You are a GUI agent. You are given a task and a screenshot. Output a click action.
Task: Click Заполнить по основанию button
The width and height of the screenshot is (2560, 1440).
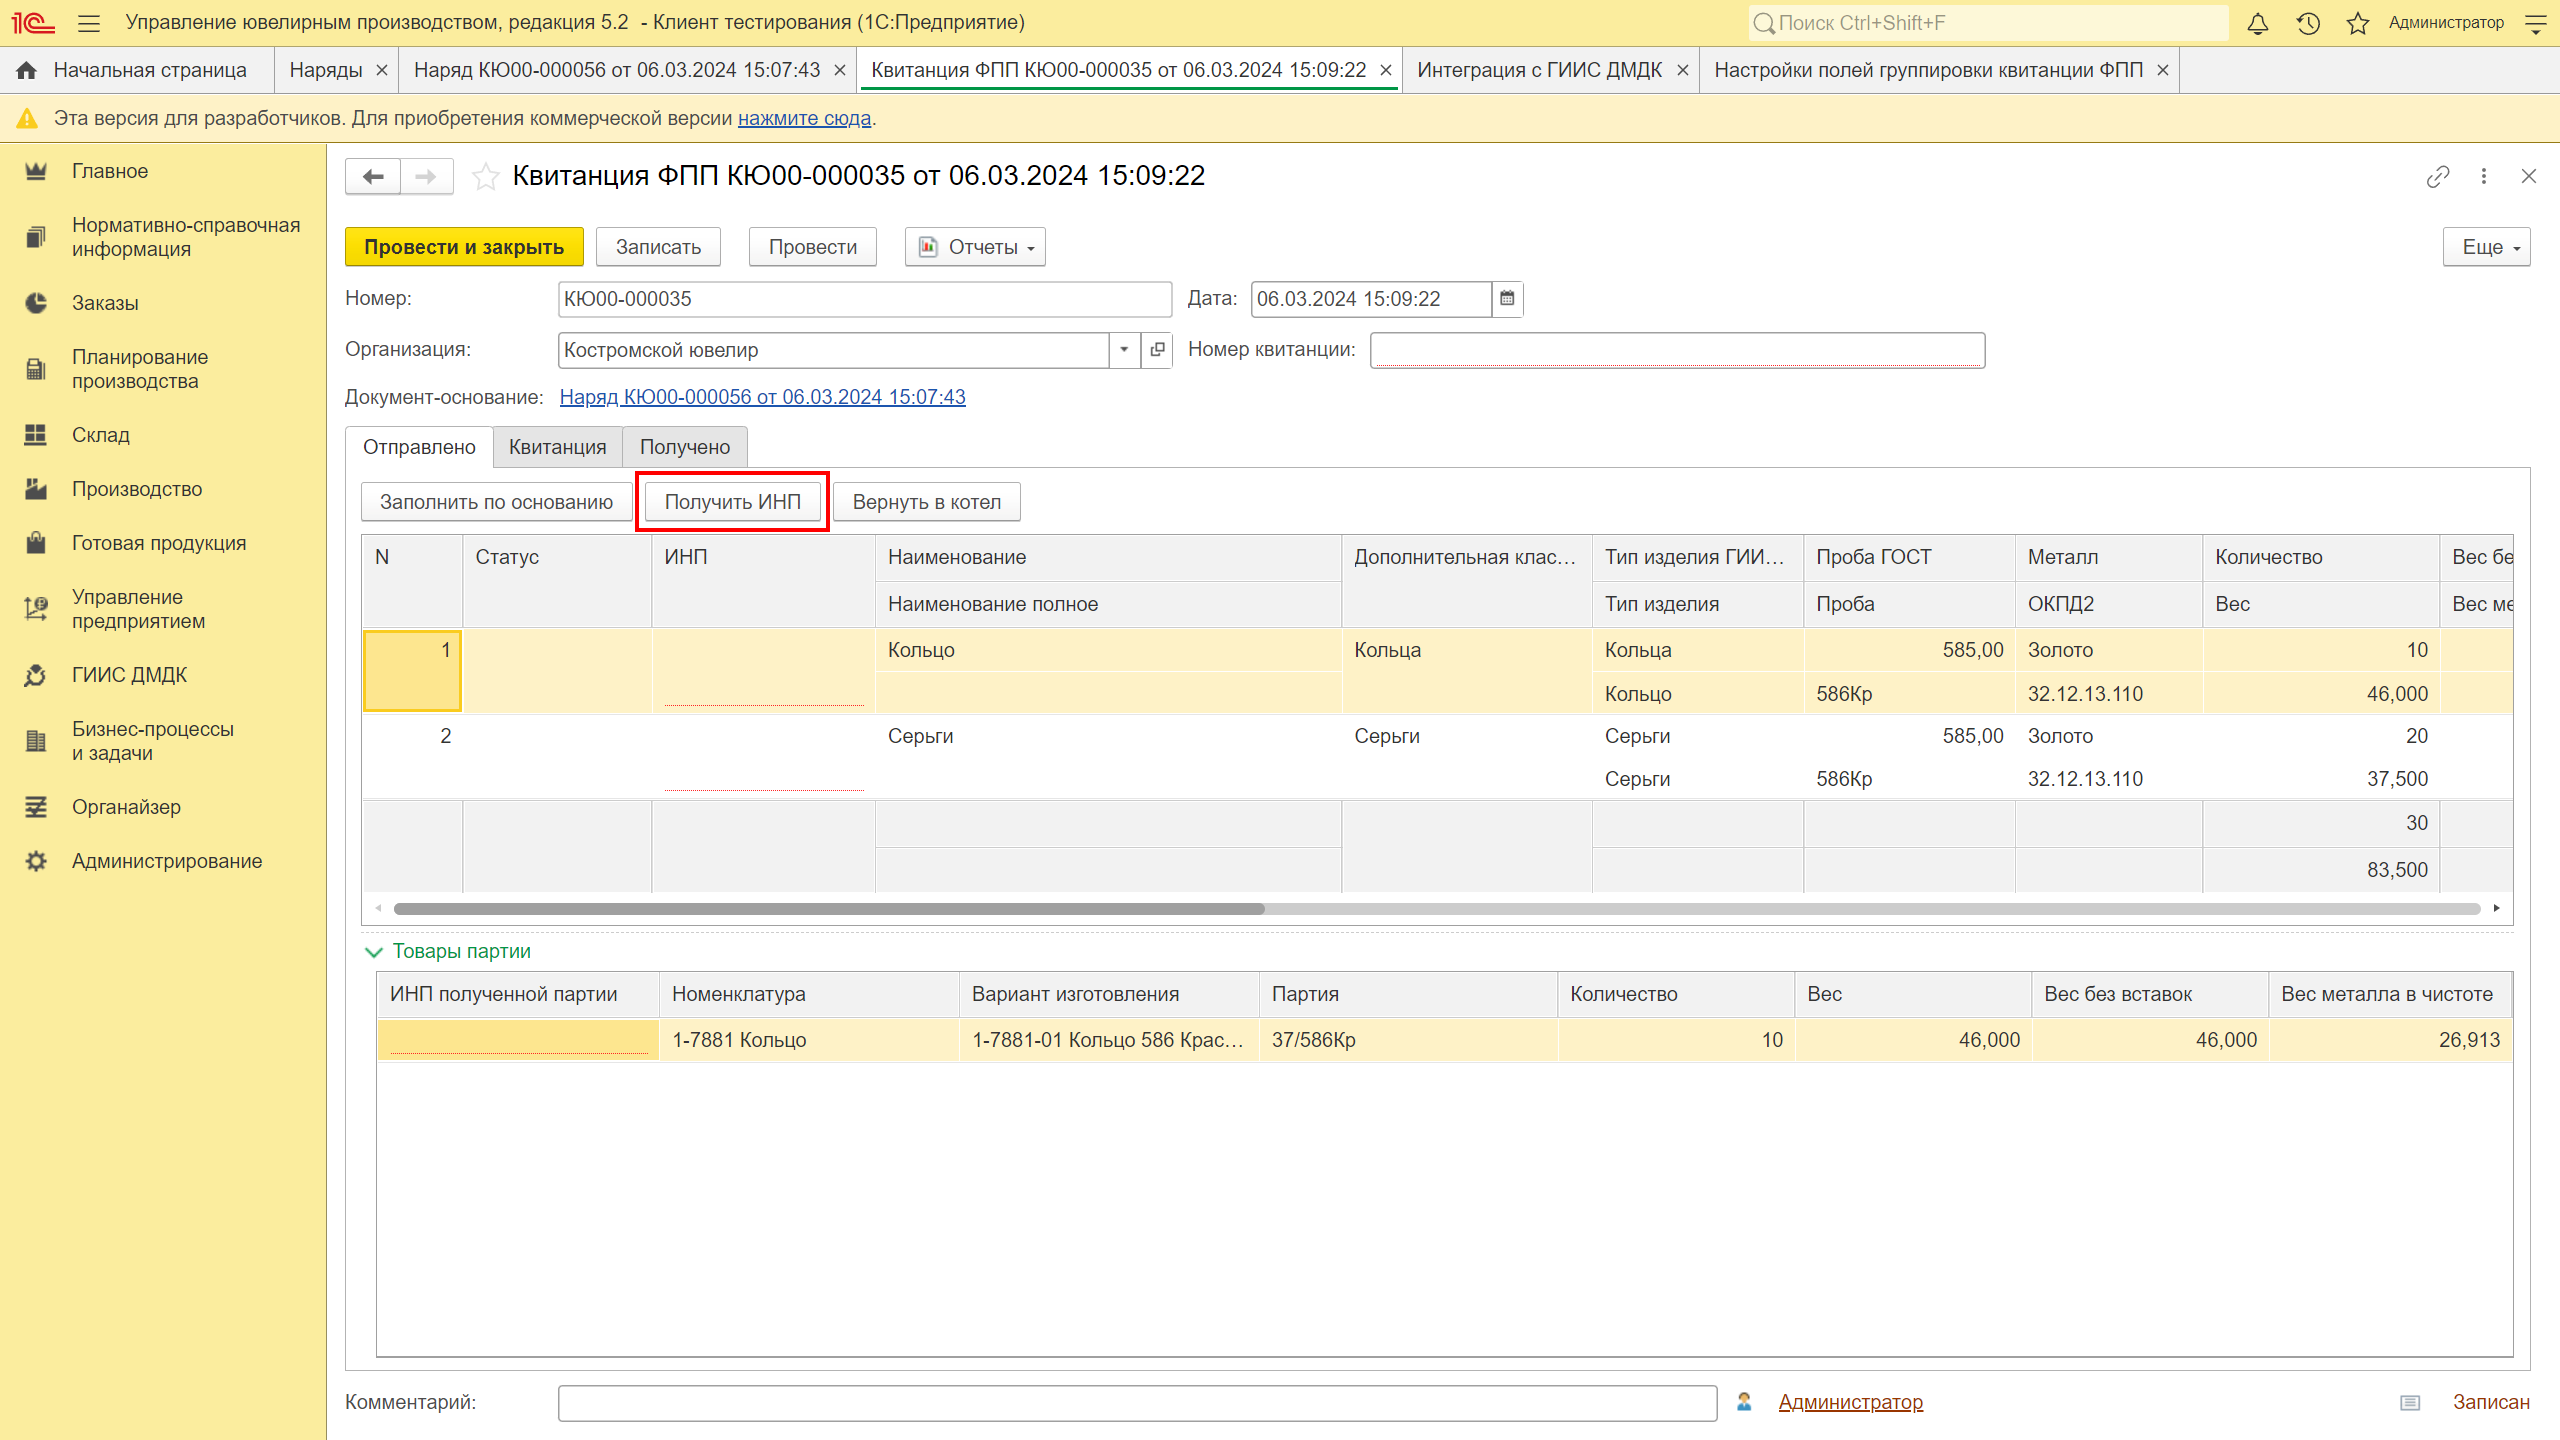496,502
